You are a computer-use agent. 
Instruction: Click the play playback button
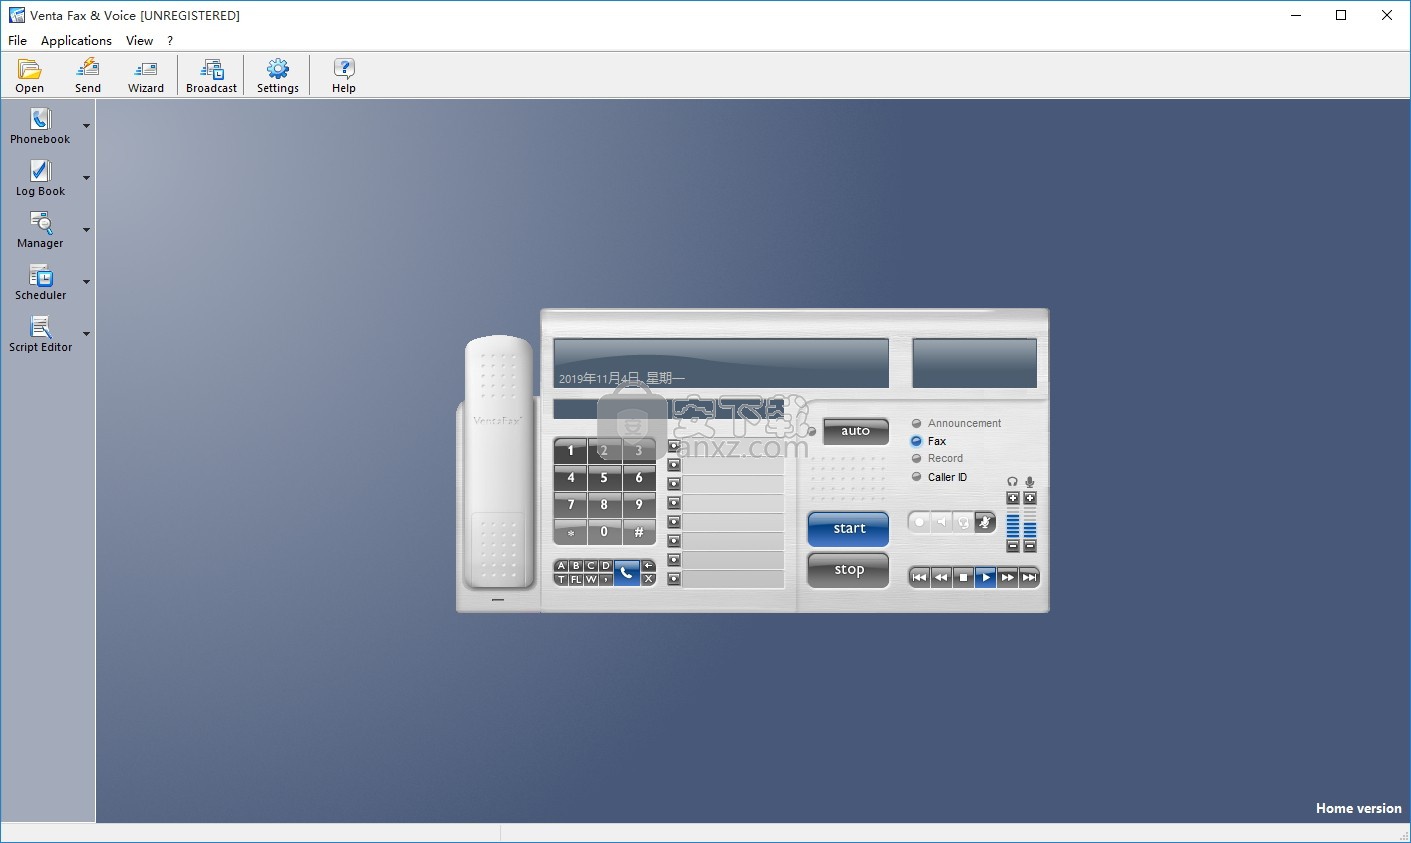tap(985, 577)
